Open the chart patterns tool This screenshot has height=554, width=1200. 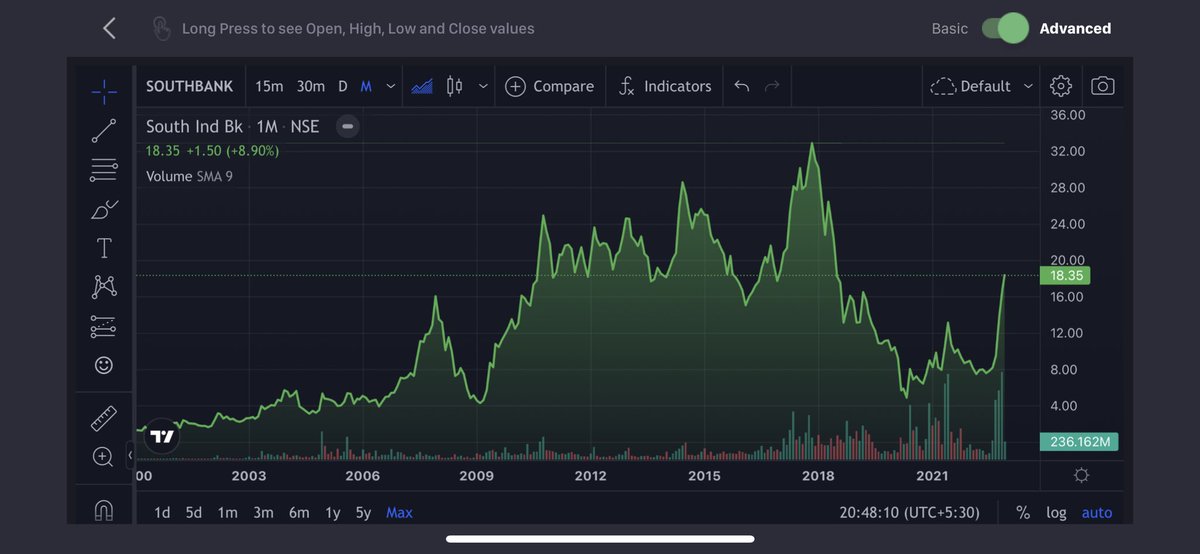tap(104, 287)
